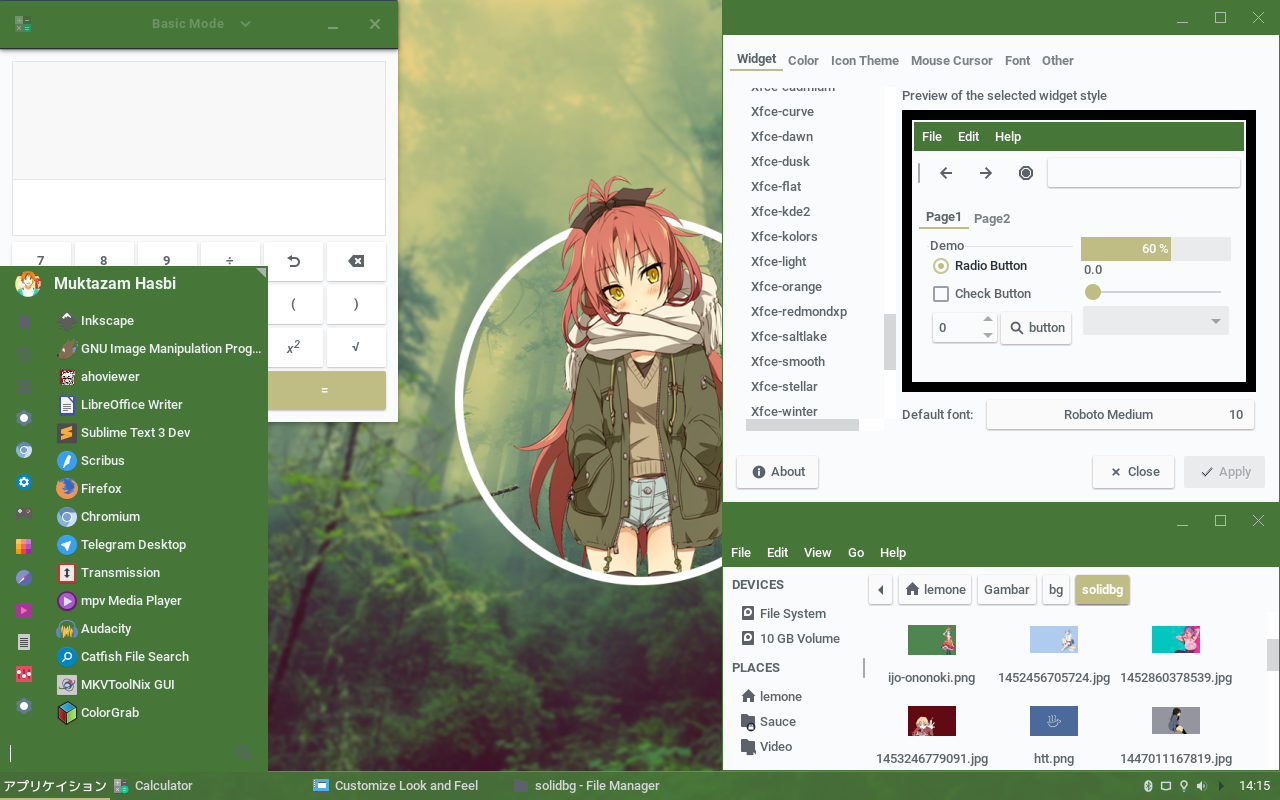Click the Gambar path button
1280x800 pixels.
[1006, 590]
